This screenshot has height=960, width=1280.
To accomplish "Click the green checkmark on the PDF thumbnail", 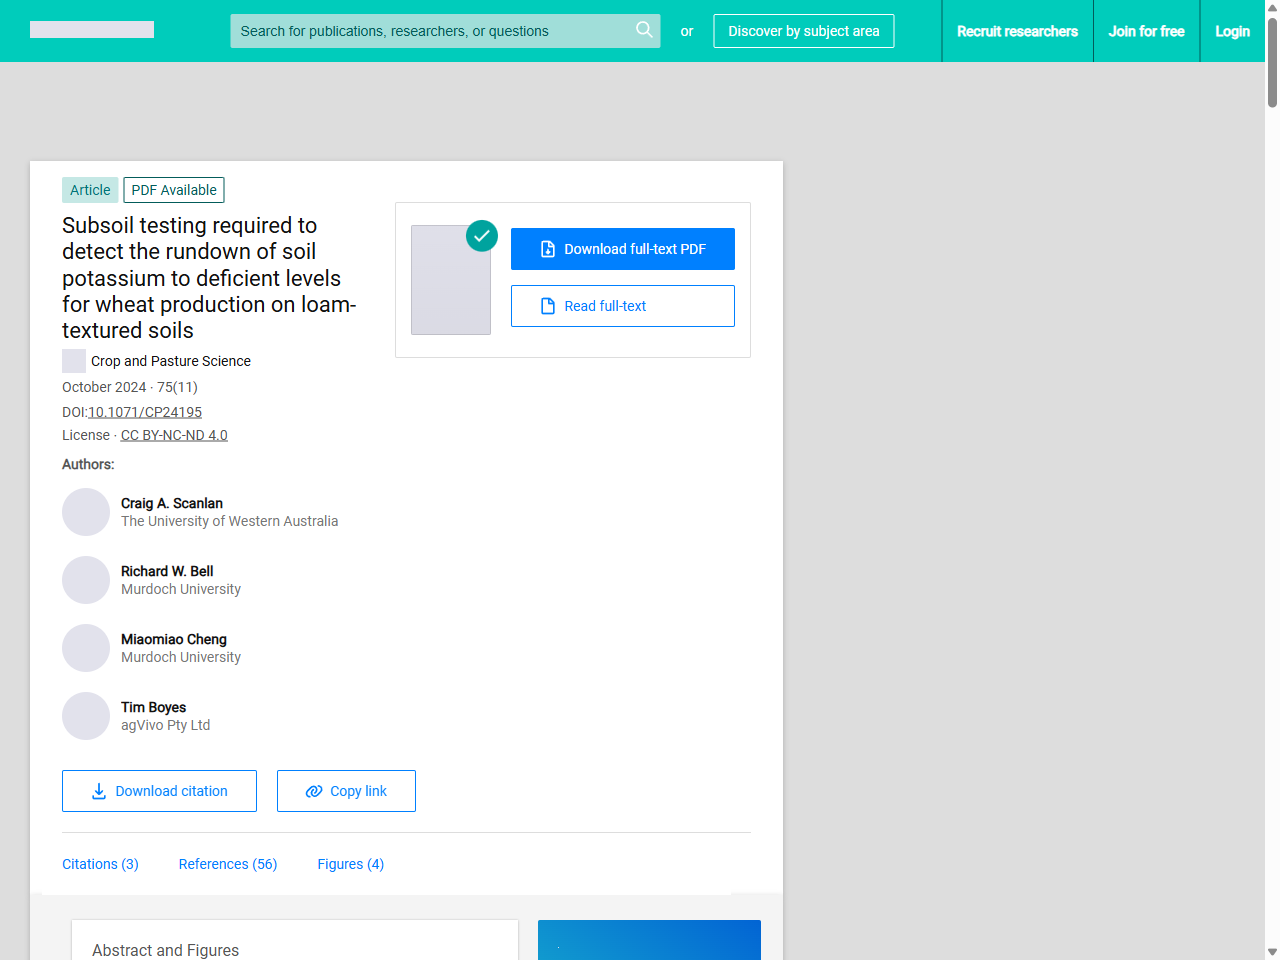I will click(481, 236).
